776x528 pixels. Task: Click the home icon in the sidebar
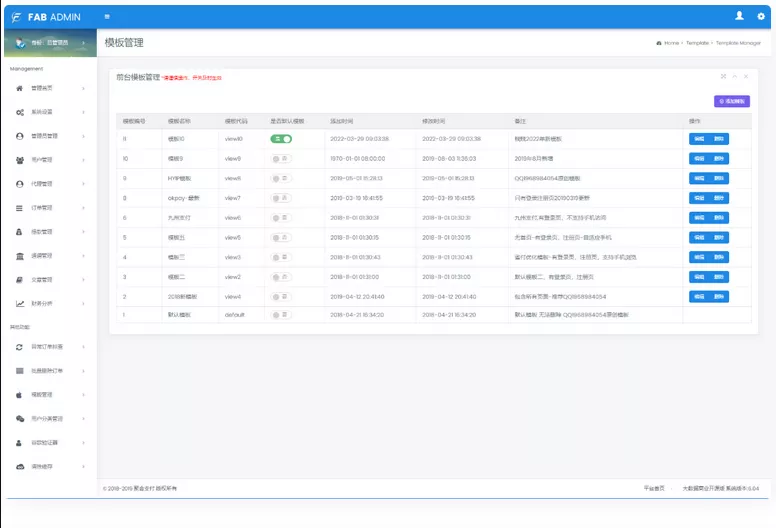pos(20,88)
